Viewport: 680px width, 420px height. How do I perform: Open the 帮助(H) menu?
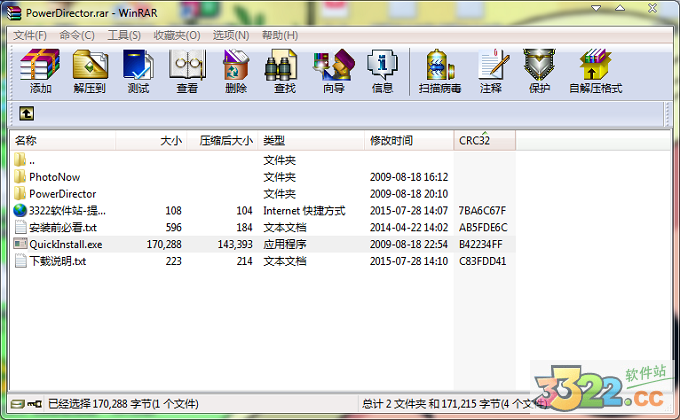pyautogui.click(x=280, y=35)
